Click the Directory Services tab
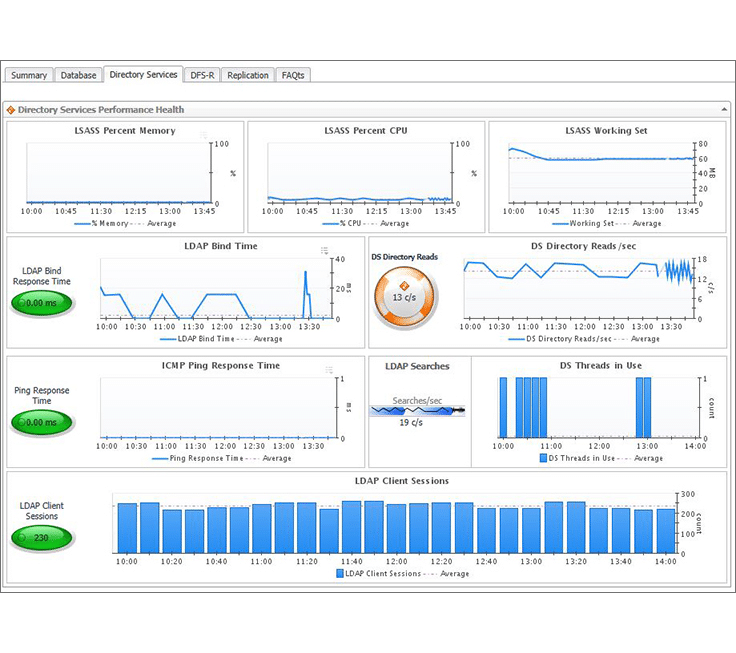 point(143,74)
